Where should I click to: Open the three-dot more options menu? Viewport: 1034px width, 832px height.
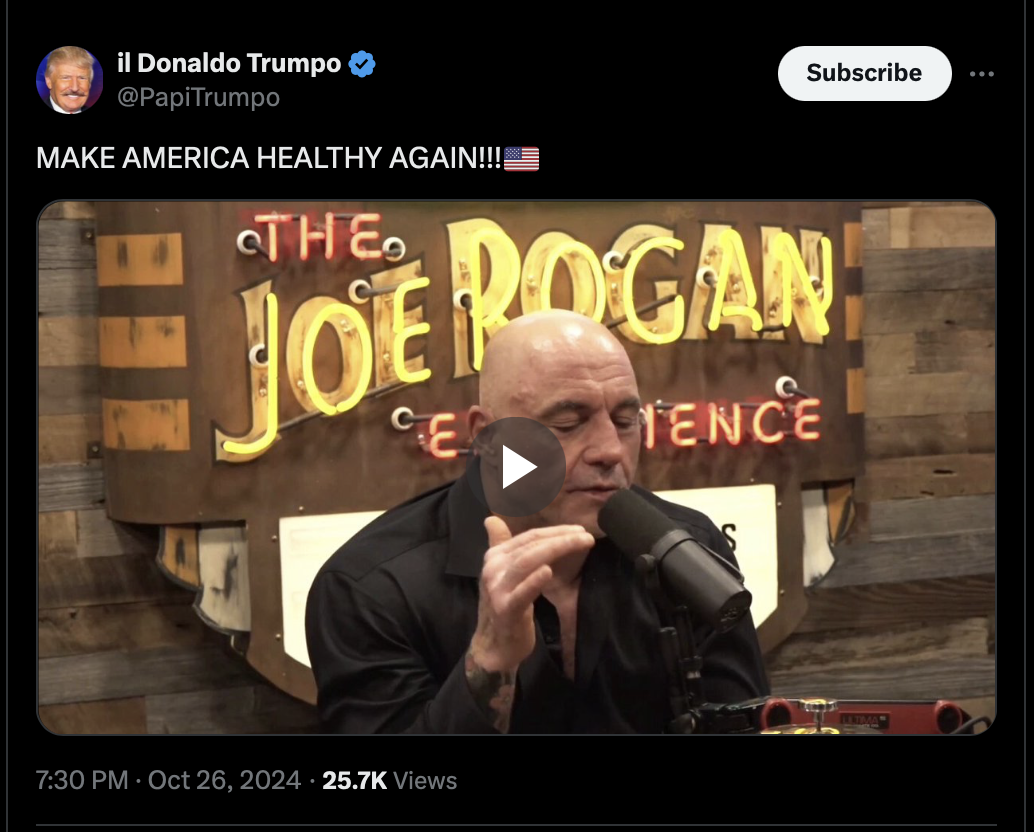981,74
